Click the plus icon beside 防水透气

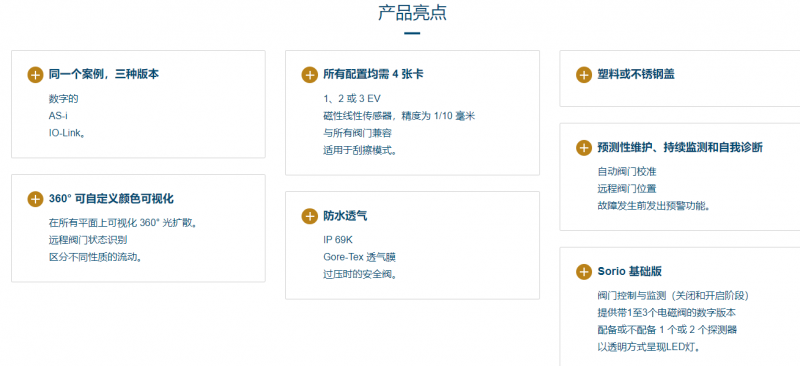tap(310, 216)
